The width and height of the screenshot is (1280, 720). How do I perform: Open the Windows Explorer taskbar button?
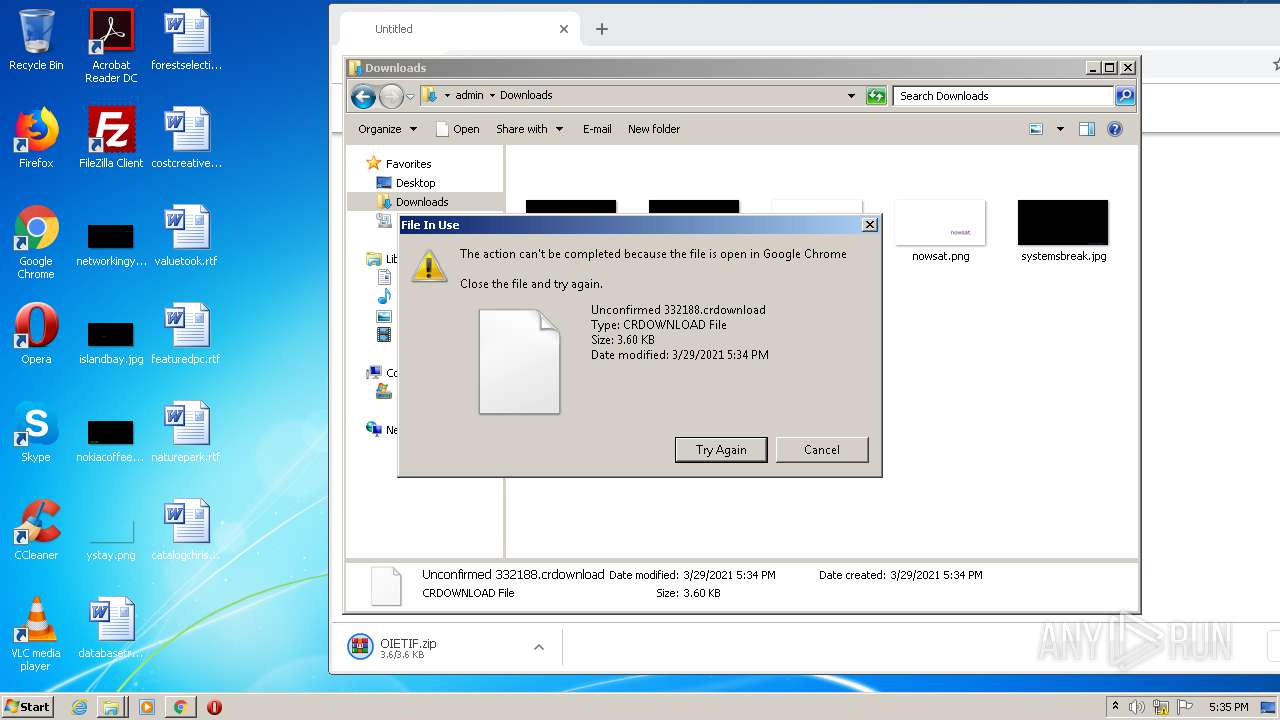[x=111, y=707]
